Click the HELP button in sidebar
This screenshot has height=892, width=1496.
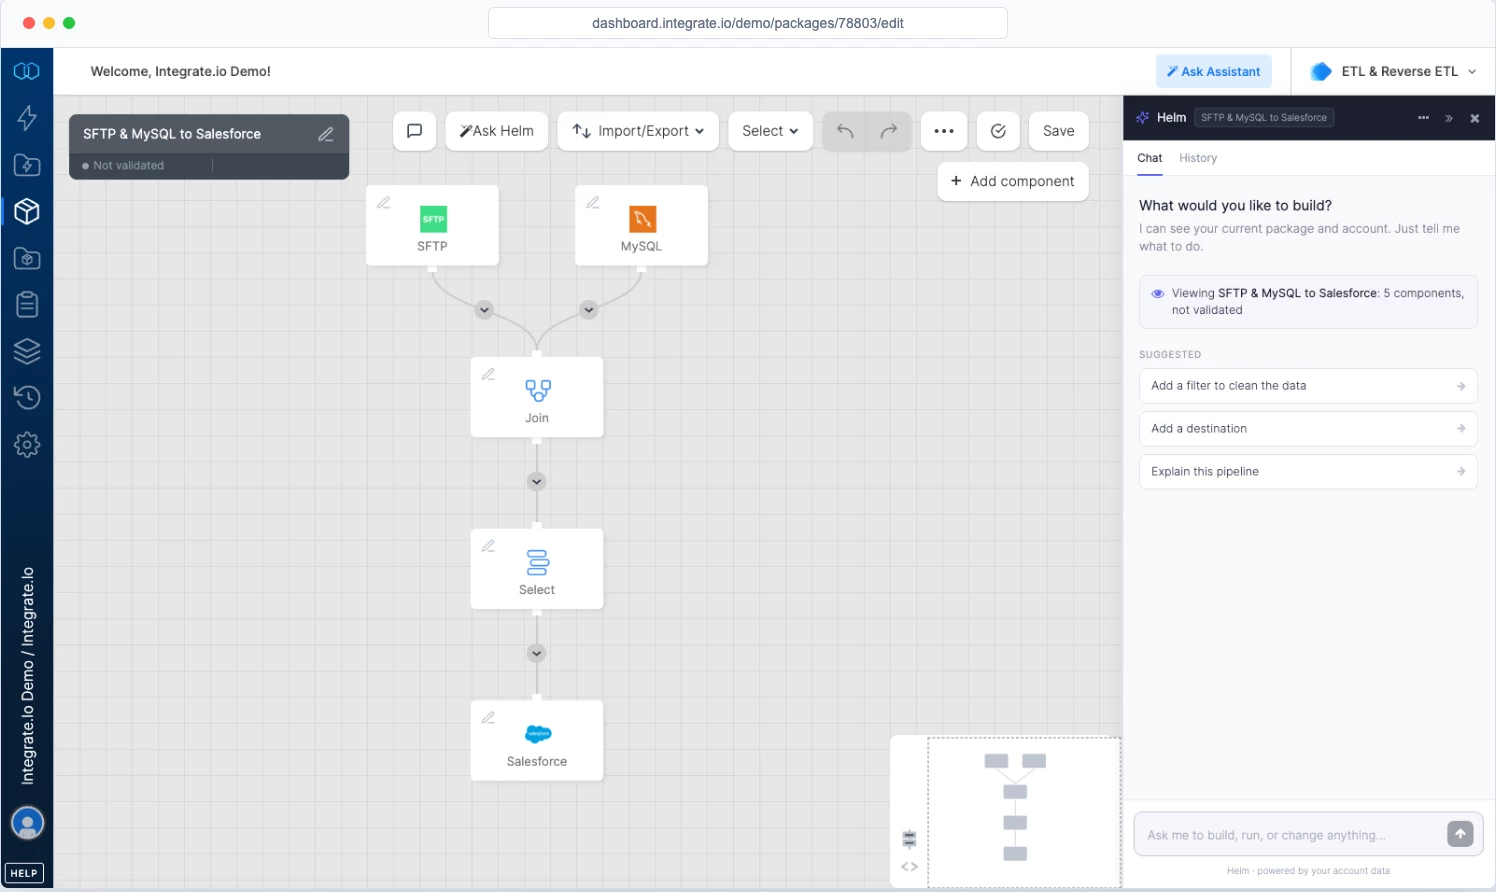24,873
